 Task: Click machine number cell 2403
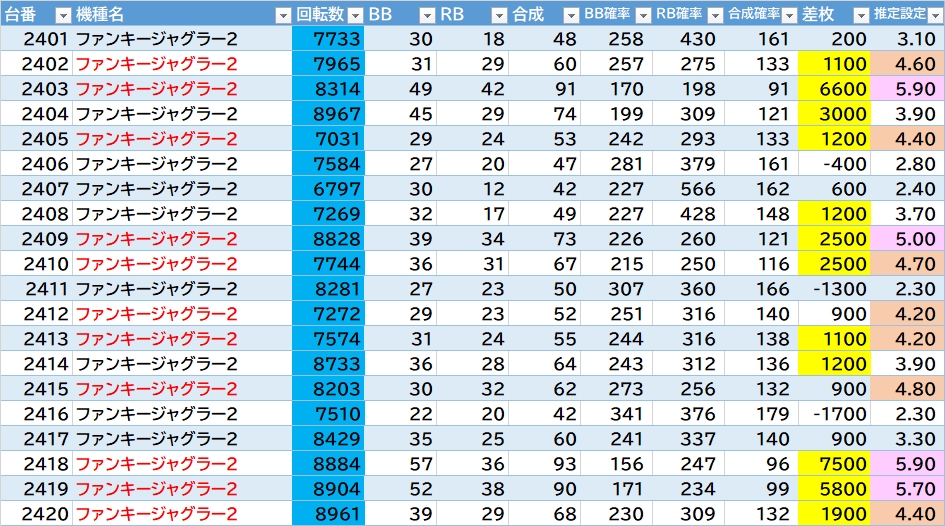coord(36,89)
